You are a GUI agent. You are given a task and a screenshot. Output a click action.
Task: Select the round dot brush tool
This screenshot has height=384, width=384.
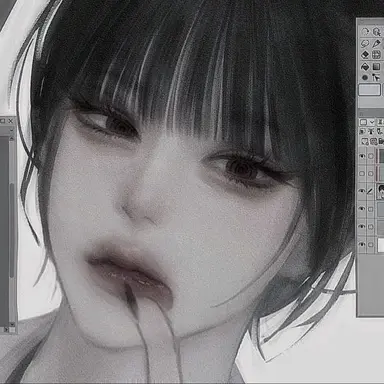(366, 78)
